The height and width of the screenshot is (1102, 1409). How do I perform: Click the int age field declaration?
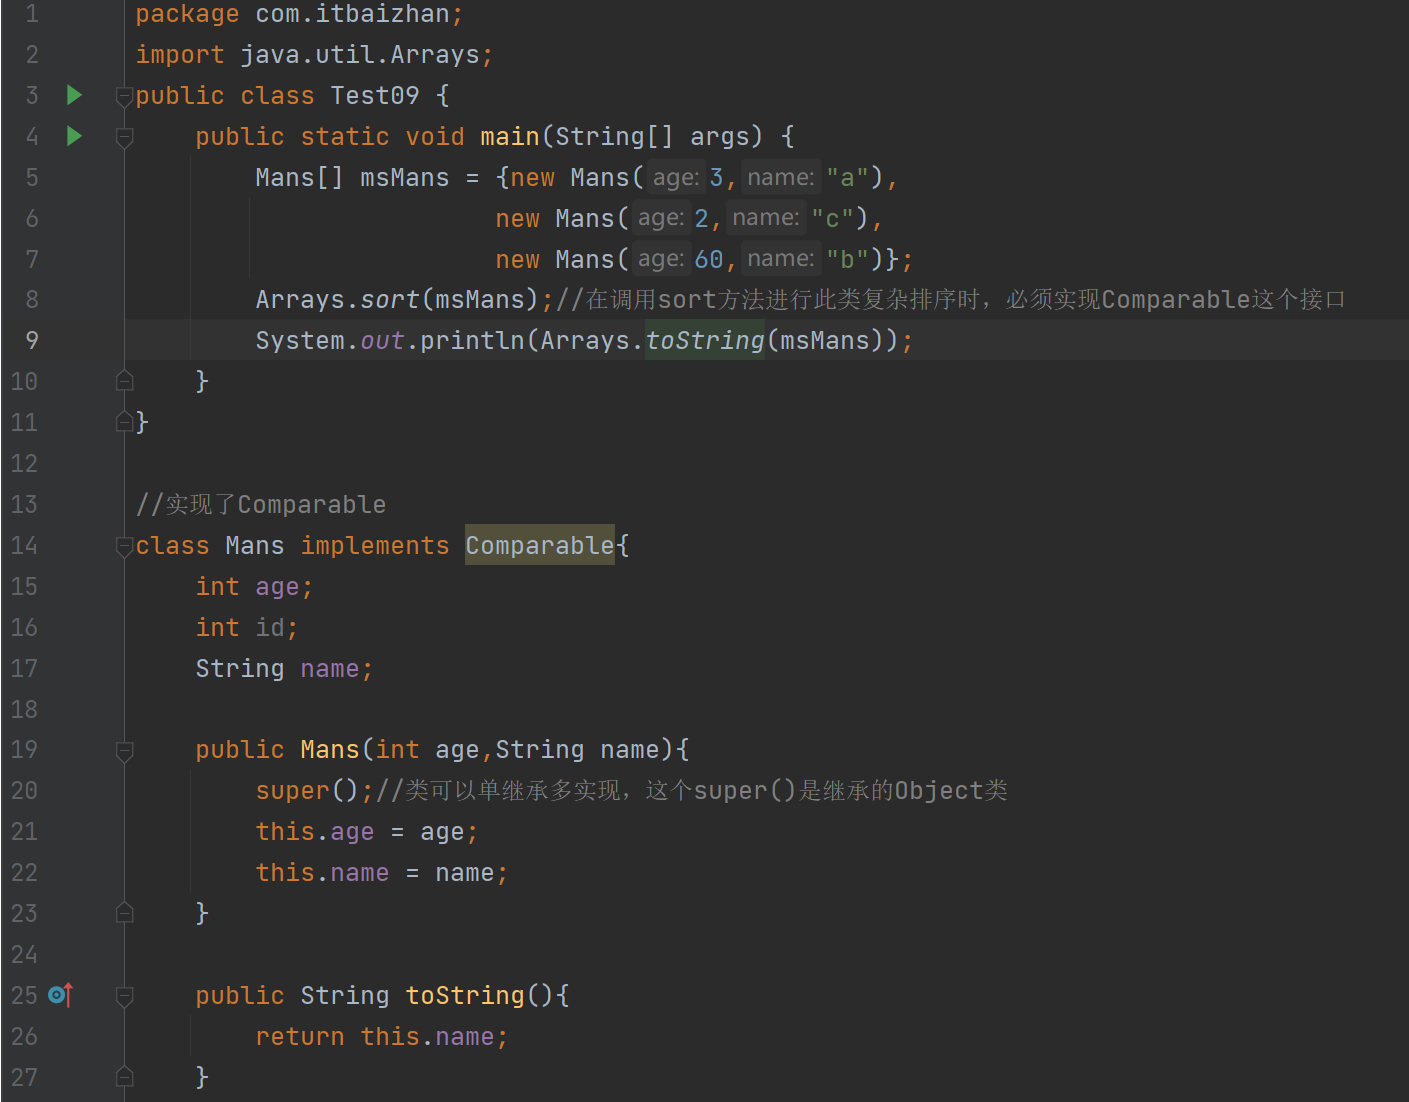pyautogui.click(x=254, y=587)
